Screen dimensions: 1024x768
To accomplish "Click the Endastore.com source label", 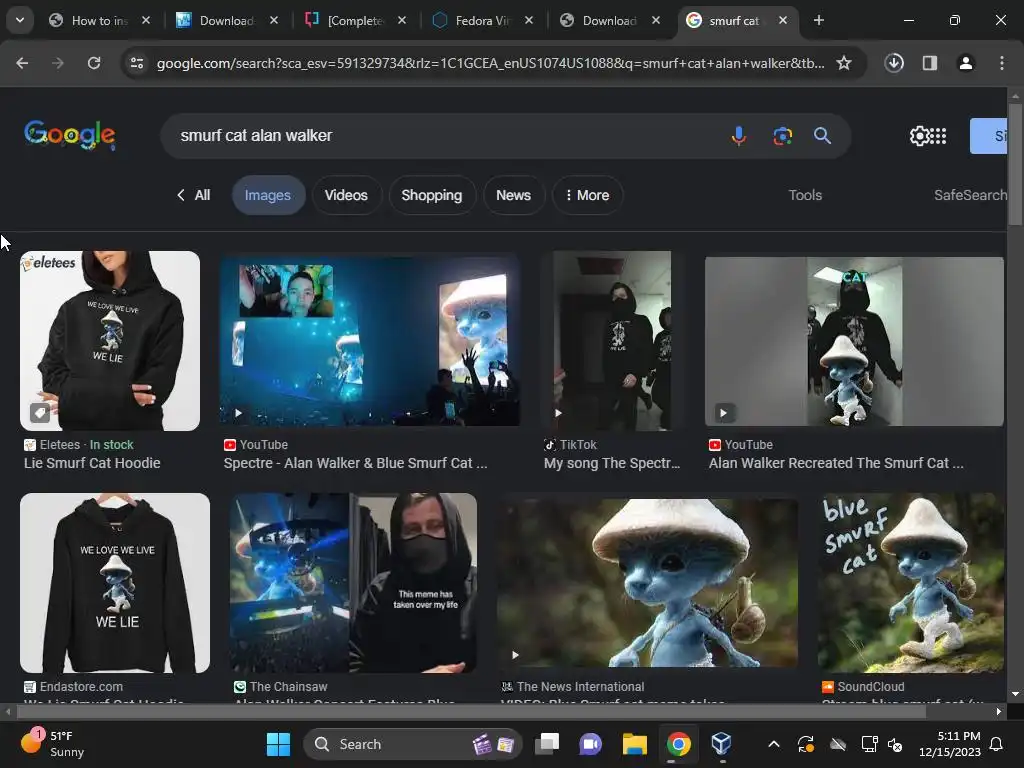I will tap(81, 686).
